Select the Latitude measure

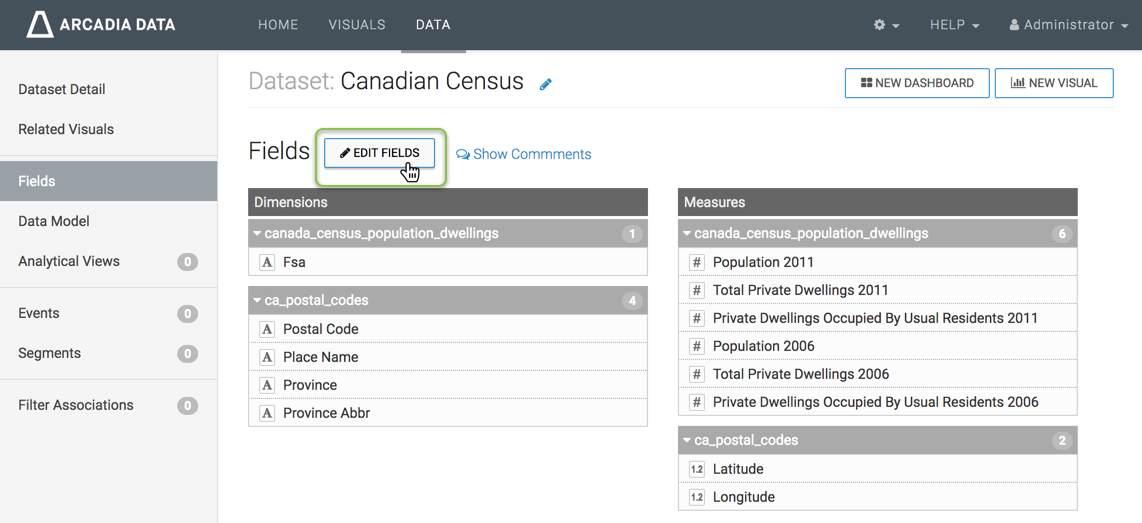pyautogui.click(x=878, y=469)
